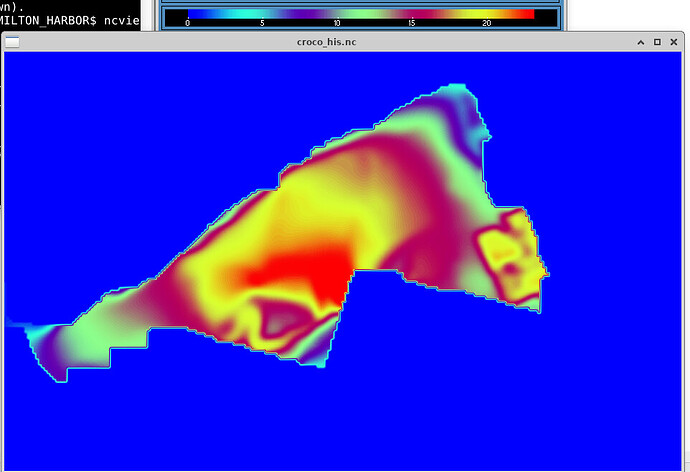This screenshot has height=472, width=690.
Task: Click the colorbar label 15
Action: point(411,23)
